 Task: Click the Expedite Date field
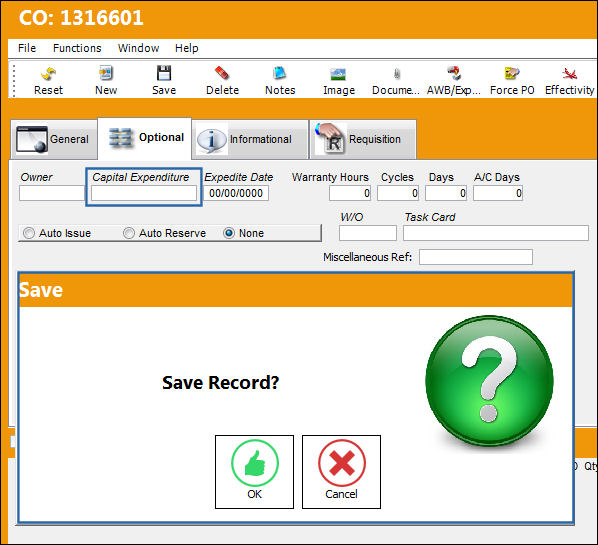(x=236, y=193)
